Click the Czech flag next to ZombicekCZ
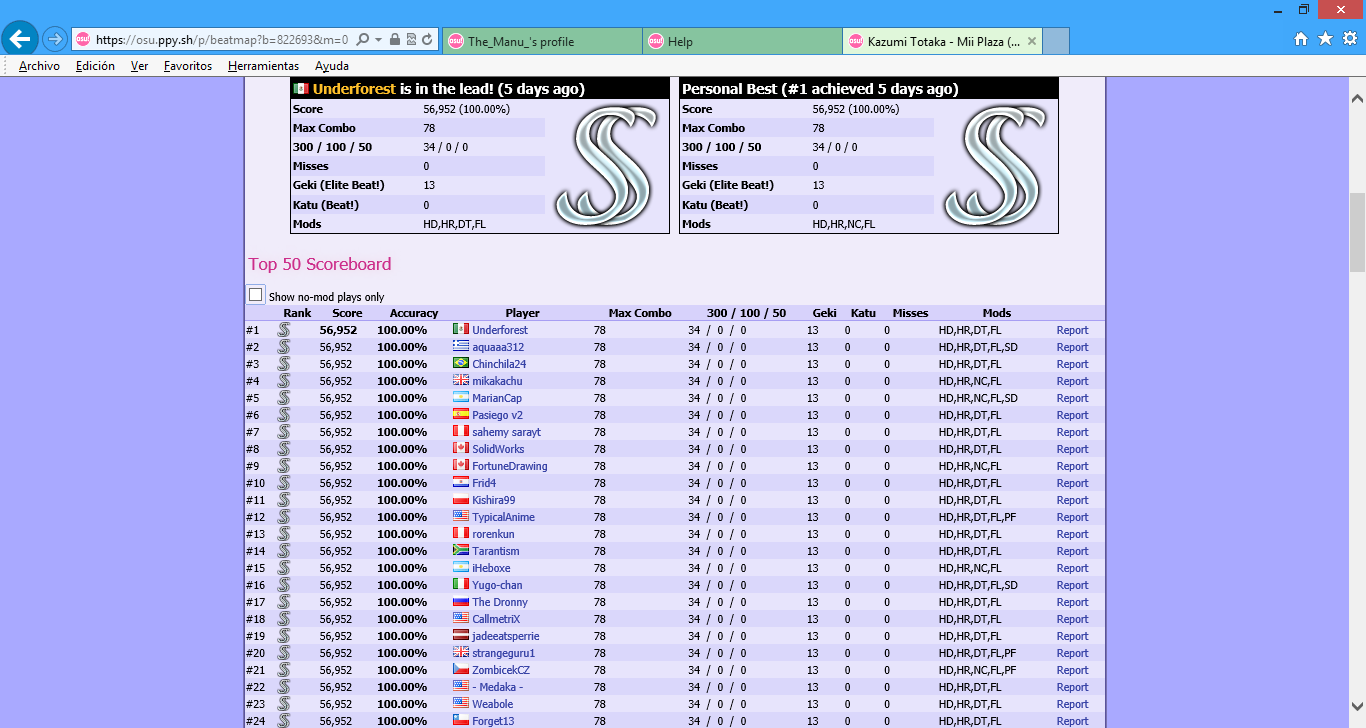Viewport: 1366px width, 728px height. pyautogui.click(x=461, y=669)
